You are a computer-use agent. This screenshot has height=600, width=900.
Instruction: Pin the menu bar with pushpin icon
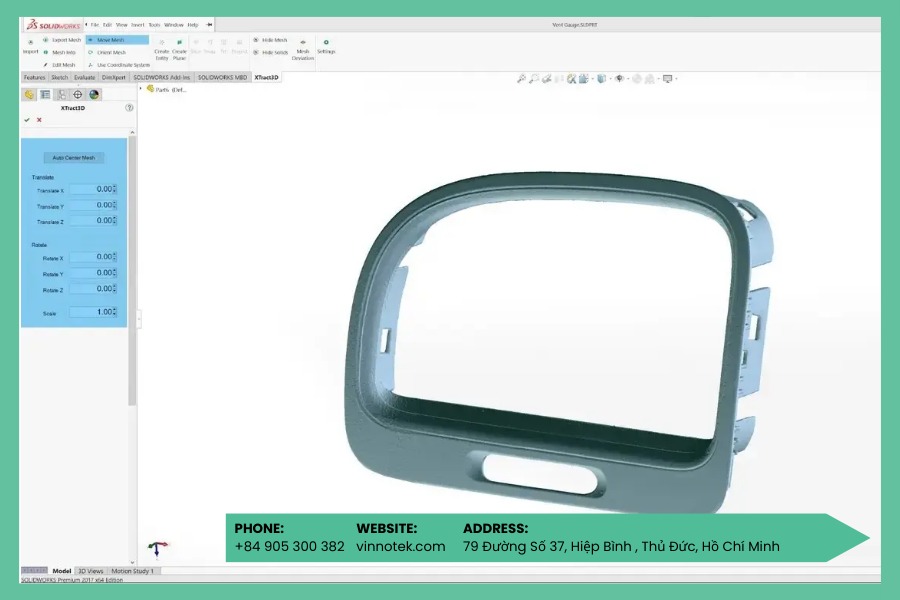[x=210, y=25]
